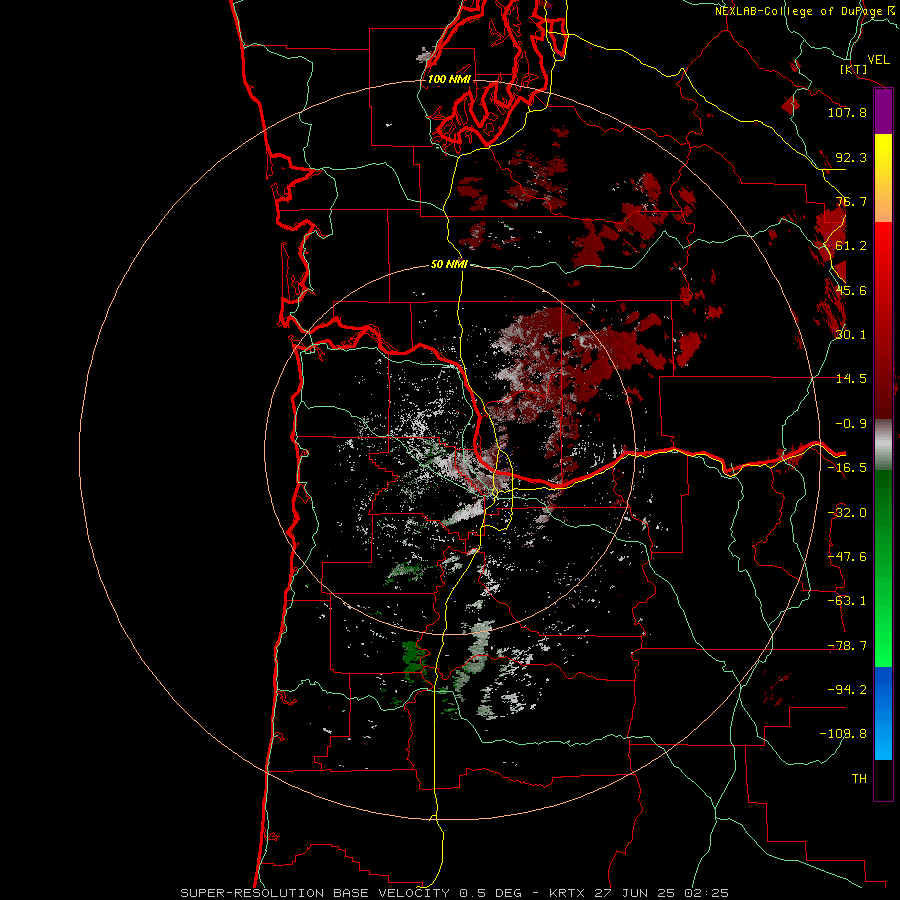Image resolution: width=900 pixels, height=900 pixels.
Task: Click the -32.0 velocity scale value
Action: [847, 513]
